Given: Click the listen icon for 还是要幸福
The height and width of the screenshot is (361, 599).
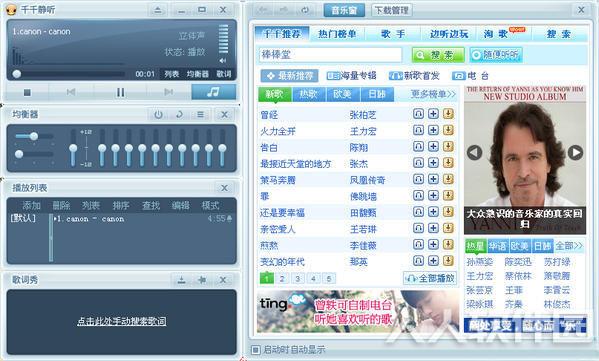Looking at the screenshot, I should click(x=418, y=212).
